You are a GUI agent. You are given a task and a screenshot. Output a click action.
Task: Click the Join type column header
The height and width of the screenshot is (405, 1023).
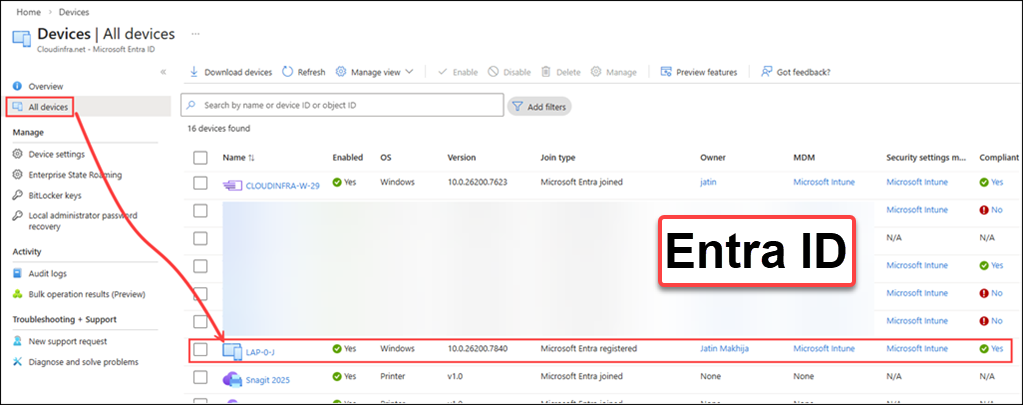point(558,158)
